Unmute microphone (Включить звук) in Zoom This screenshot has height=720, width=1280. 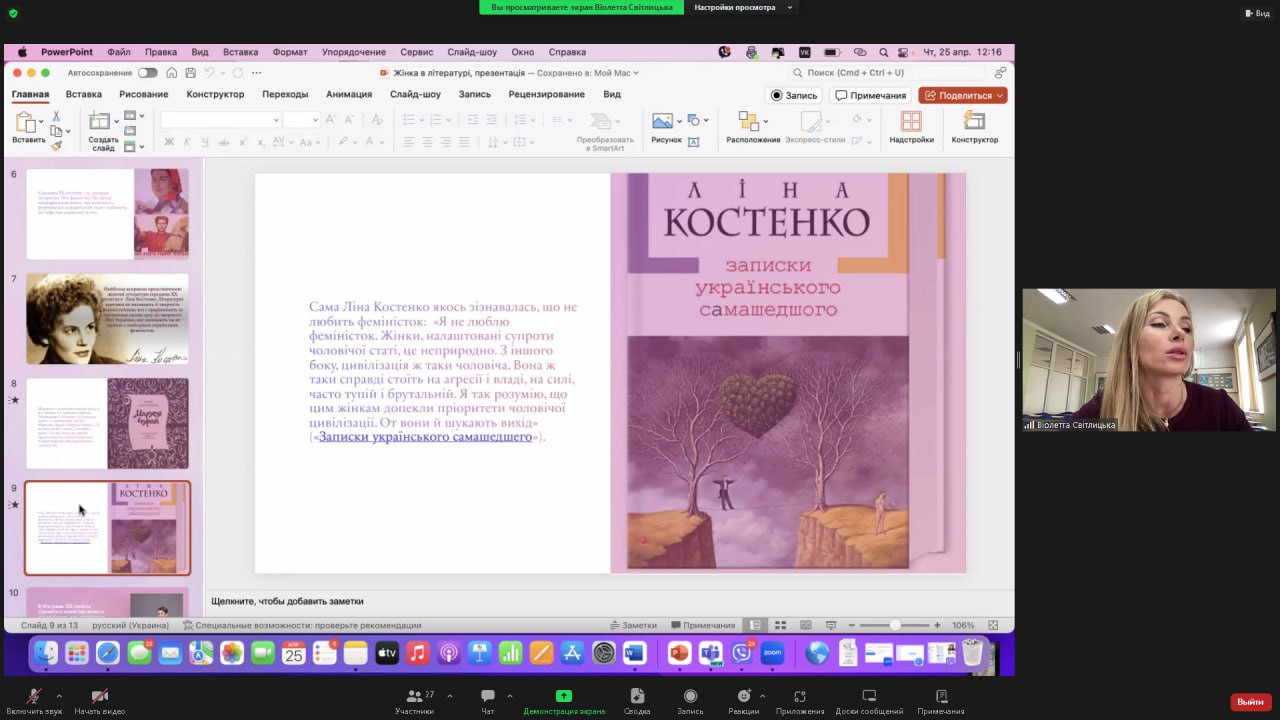(x=33, y=696)
